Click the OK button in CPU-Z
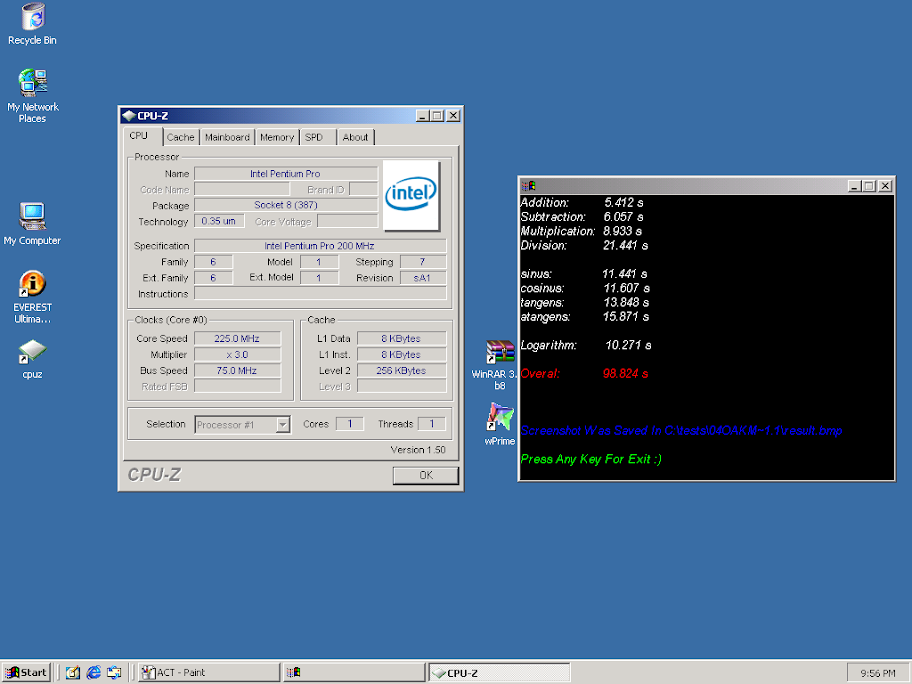This screenshot has height=684, width=912. pos(426,475)
